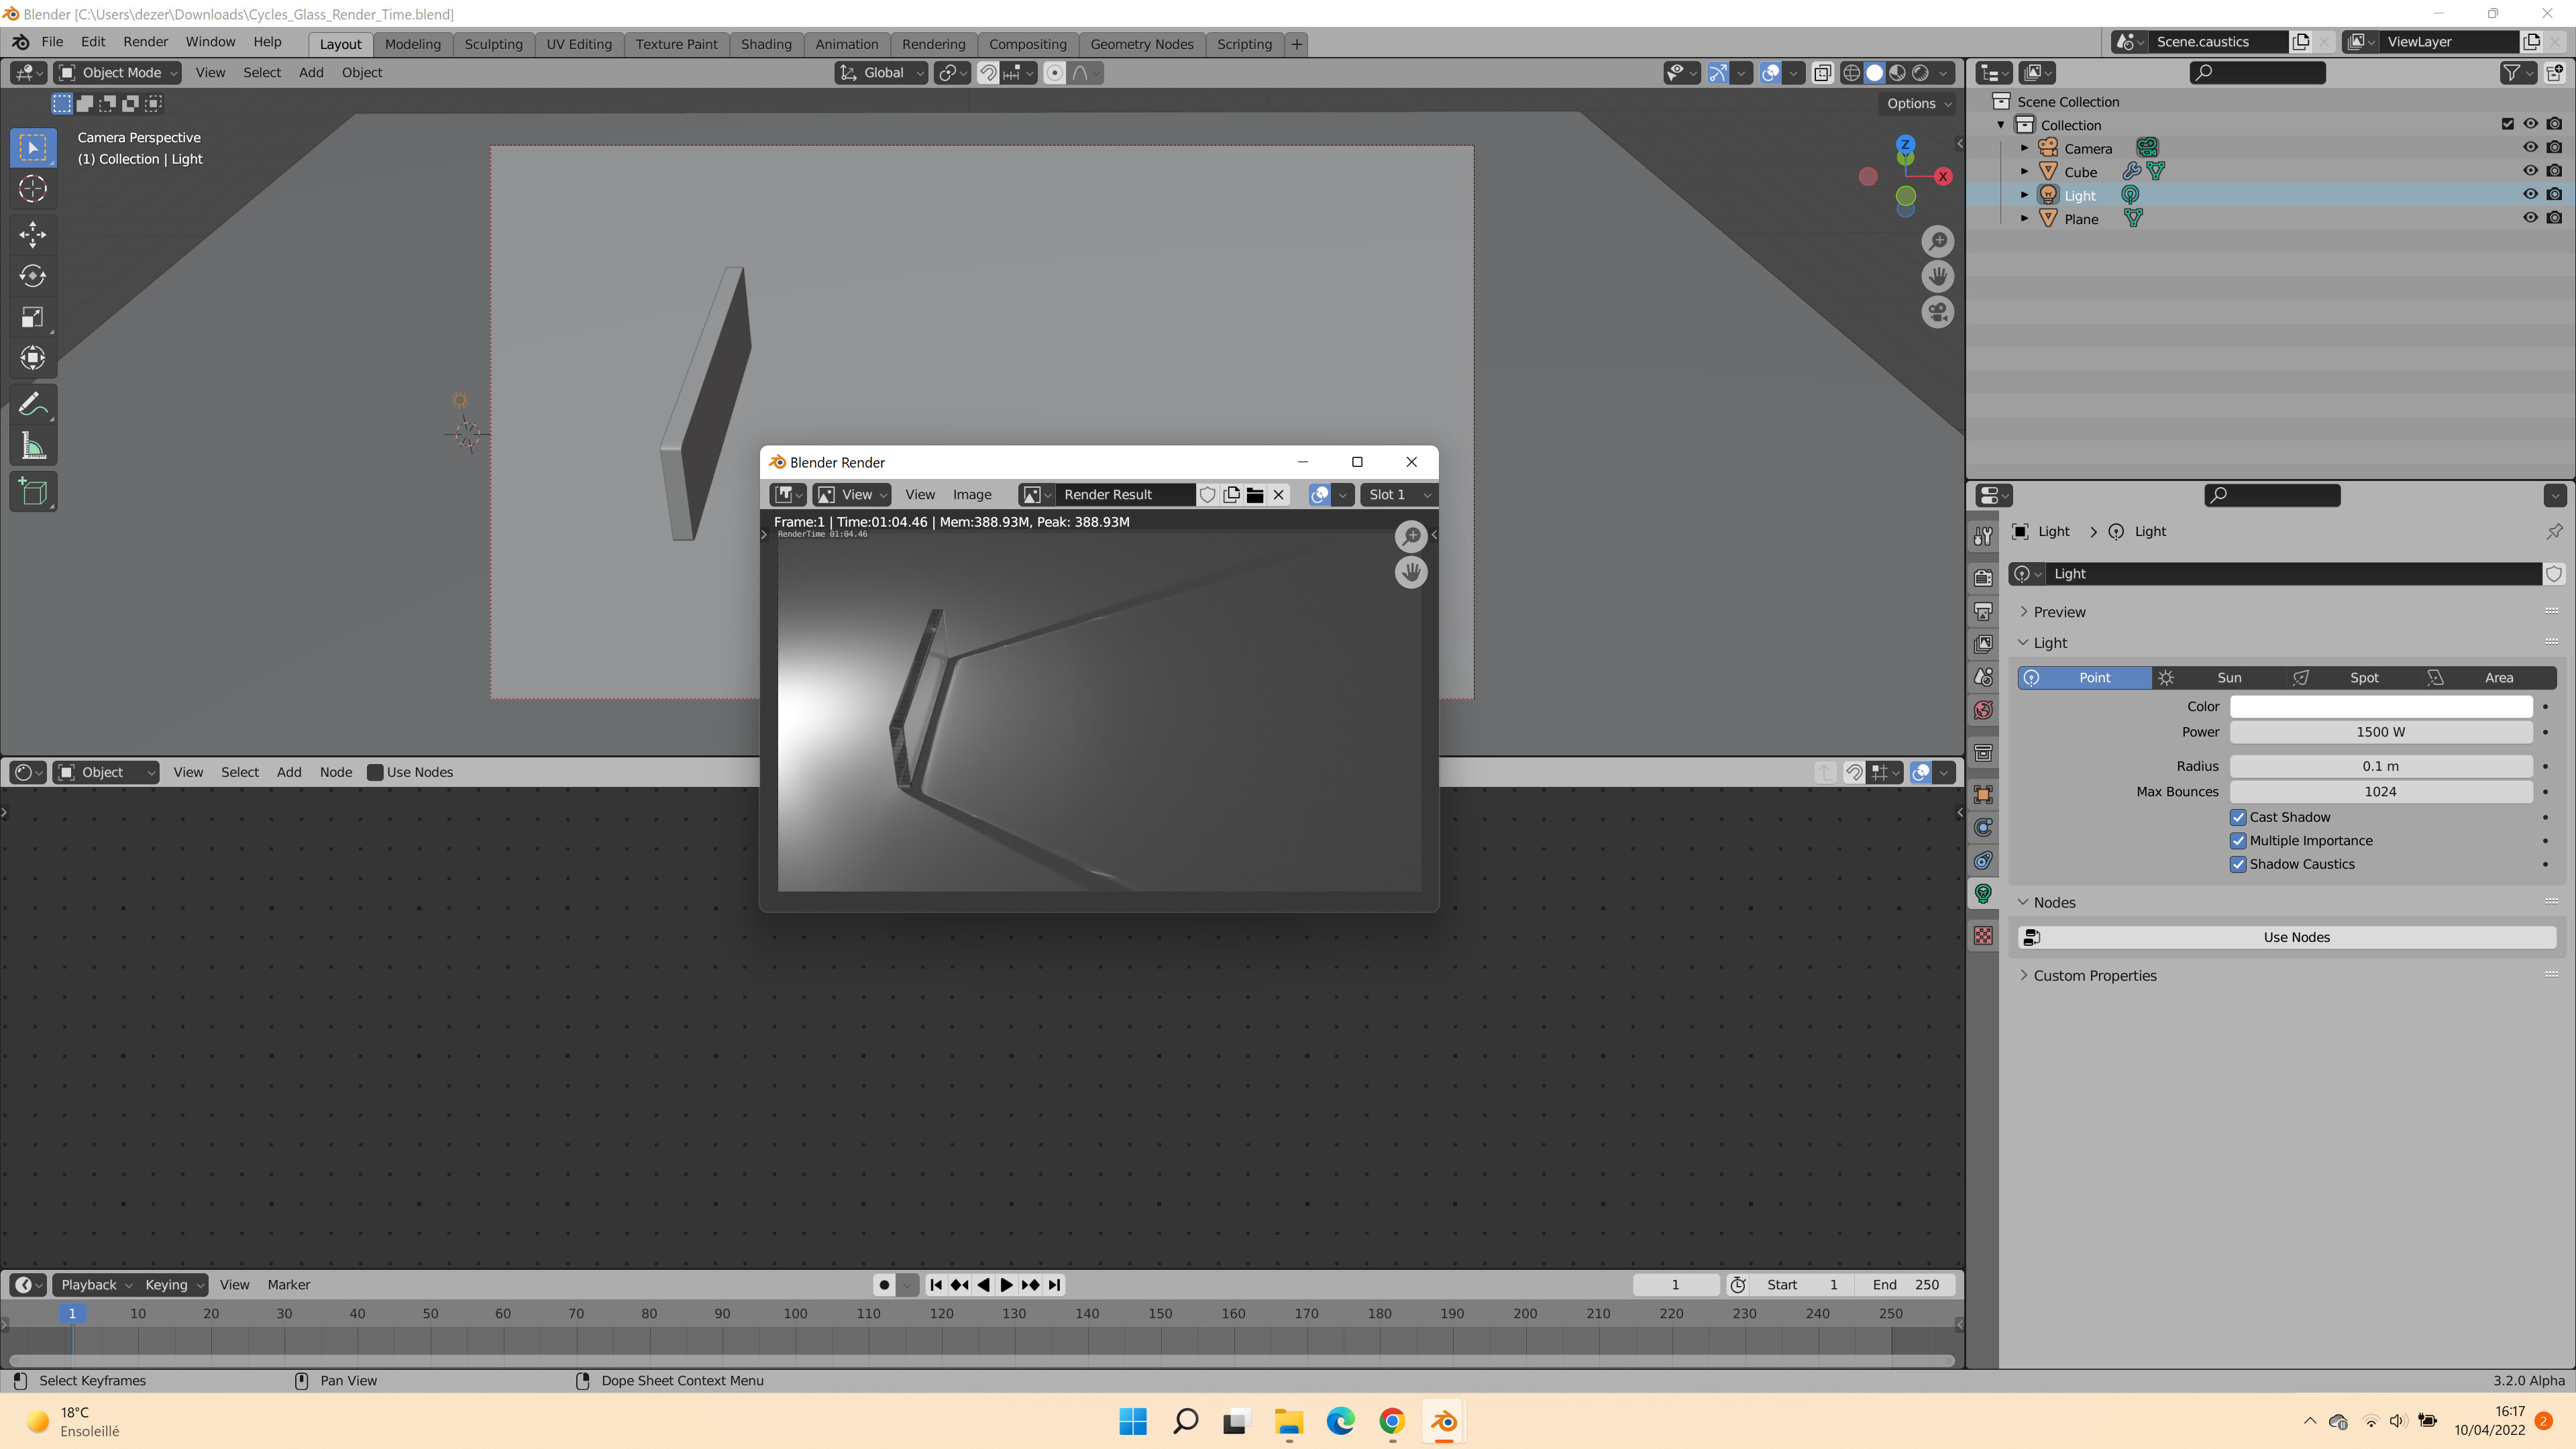Screen dimensions: 2576x1449
Task: Switch to rendered viewport shading
Action: click(x=1921, y=72)
